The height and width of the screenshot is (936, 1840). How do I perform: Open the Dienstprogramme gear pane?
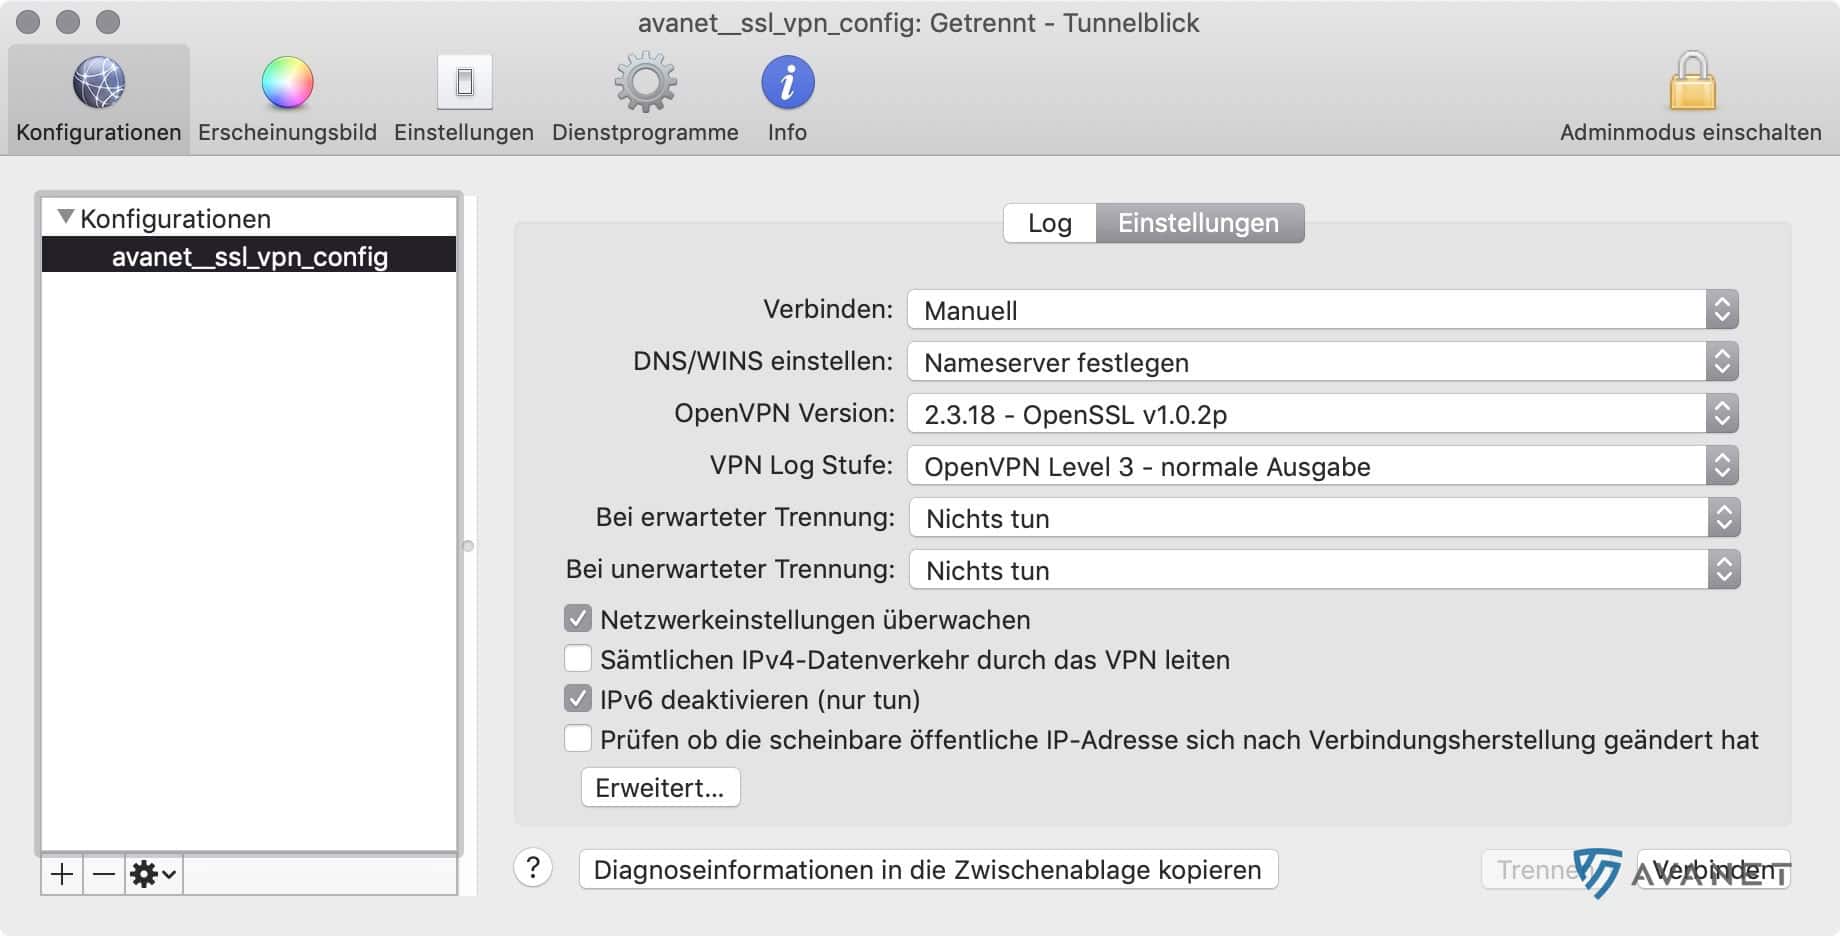645,99
